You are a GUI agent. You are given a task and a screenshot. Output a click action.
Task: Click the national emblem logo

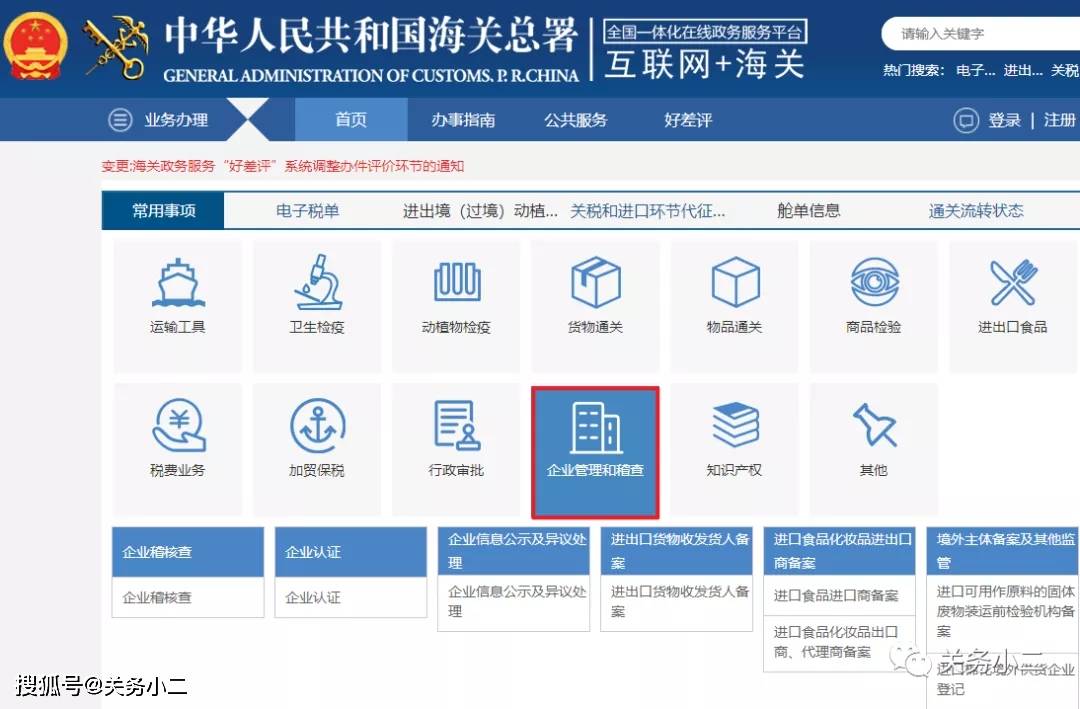click(x=34, y=45)
